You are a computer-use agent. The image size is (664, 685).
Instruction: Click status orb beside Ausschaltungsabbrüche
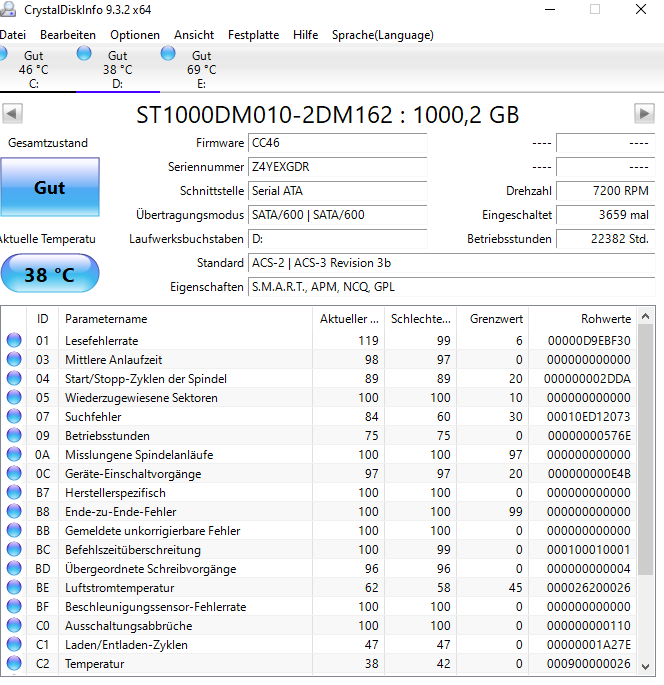click(14, 625)
